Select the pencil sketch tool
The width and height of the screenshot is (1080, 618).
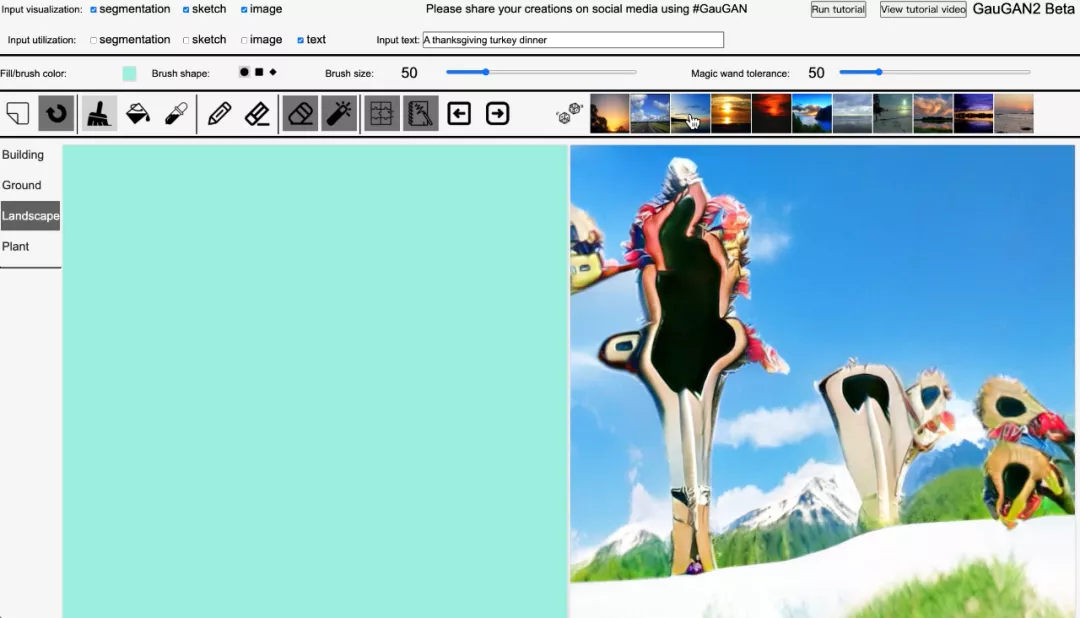coord(219,114)
